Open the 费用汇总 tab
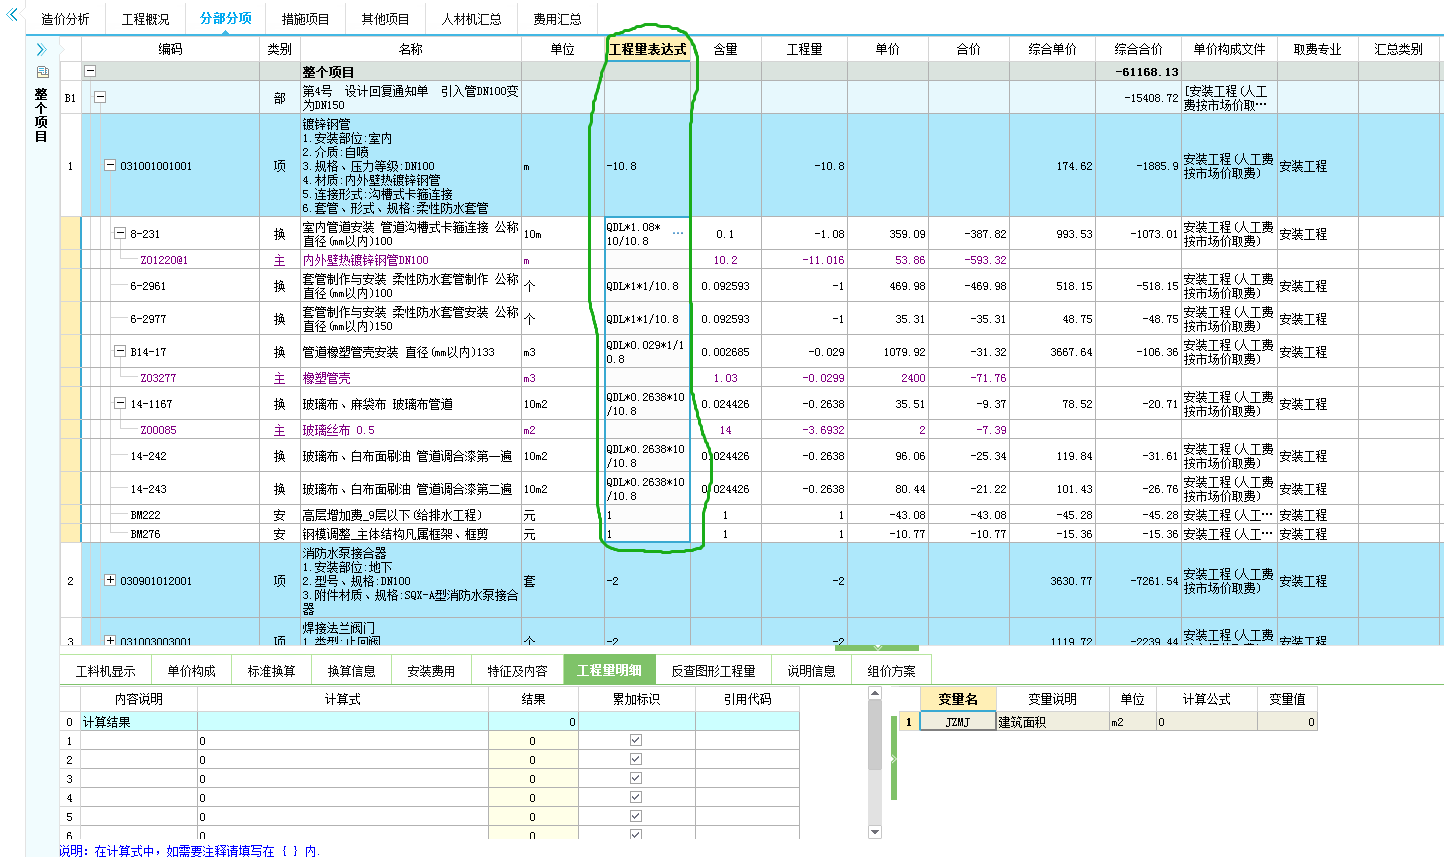The width and height of the screenshot is (1444, 857). click(557, 19)
